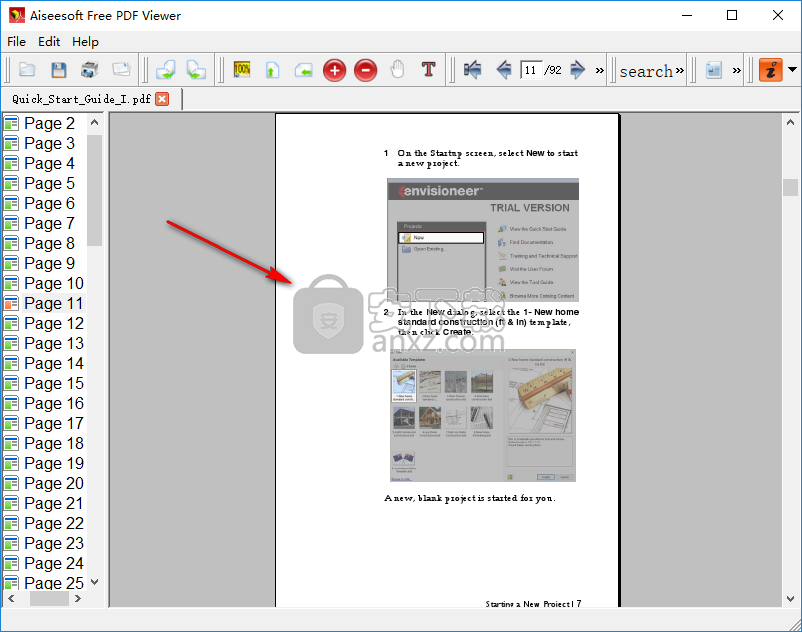
Task: Fit page height with green up-arrow icon
Action: click(x=273, y=70)
